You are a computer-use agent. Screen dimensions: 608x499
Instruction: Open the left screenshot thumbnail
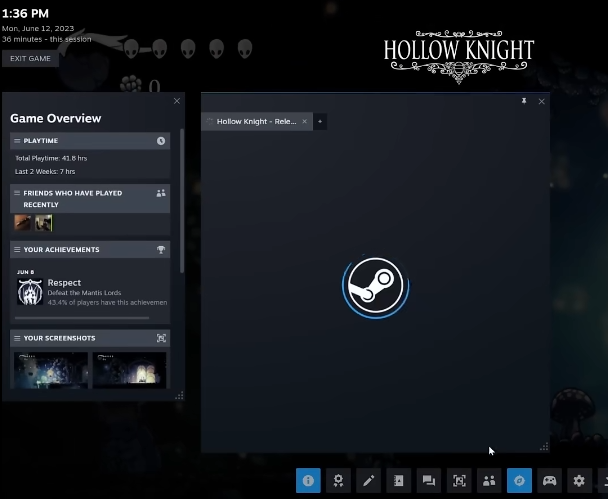[x=51, y=370]
